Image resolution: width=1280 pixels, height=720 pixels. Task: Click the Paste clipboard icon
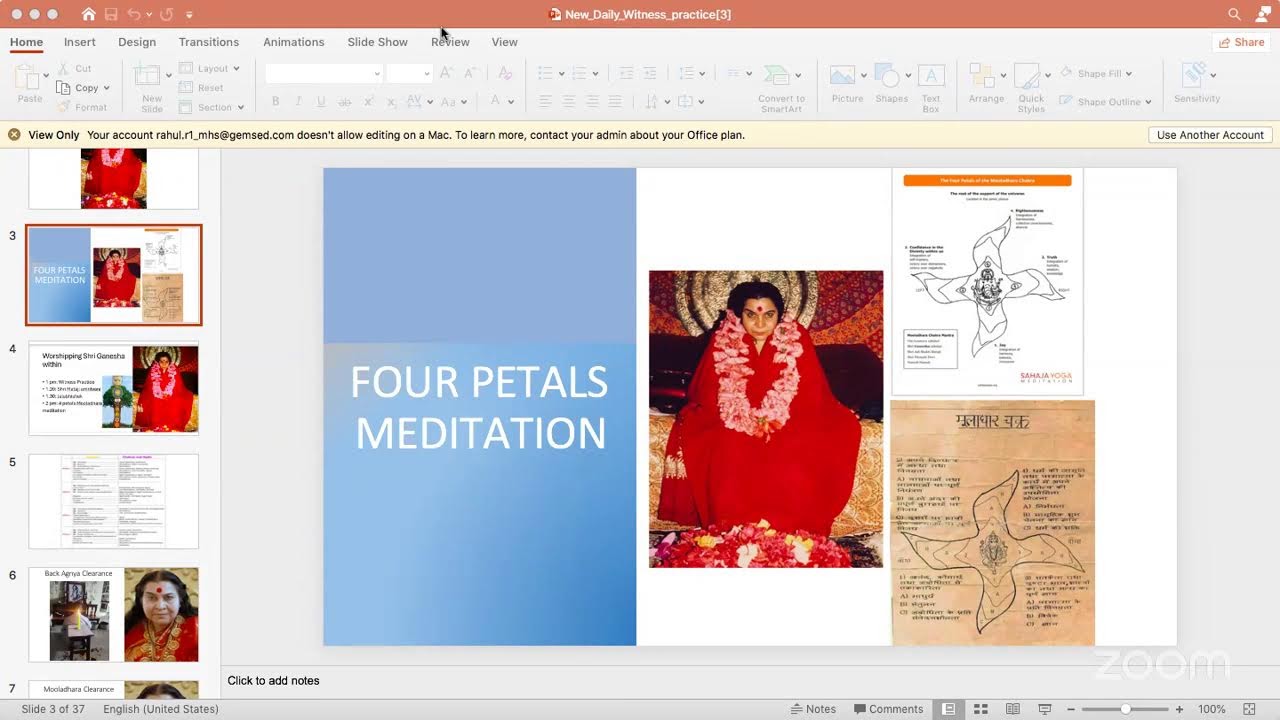click(x=29, y=78)
